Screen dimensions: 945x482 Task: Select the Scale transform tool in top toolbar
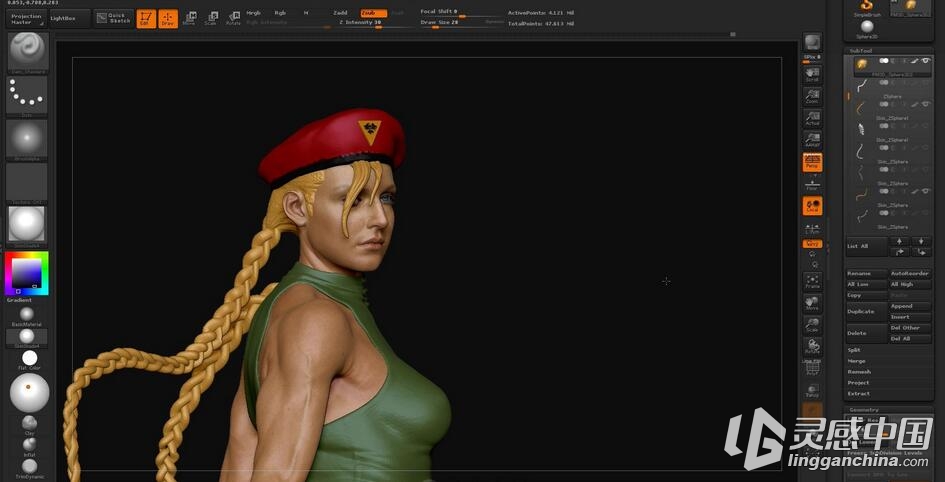coord(212,19)
